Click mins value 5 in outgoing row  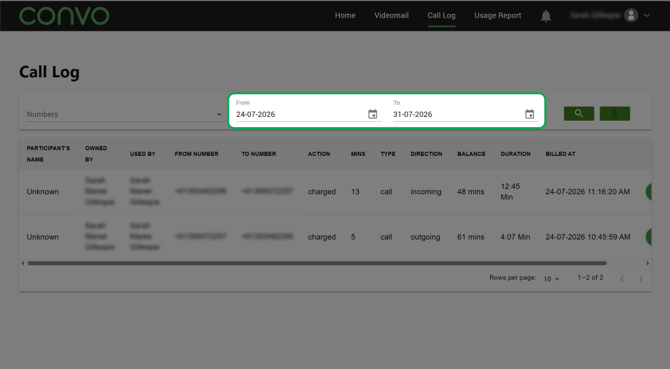tap(353, 237)
